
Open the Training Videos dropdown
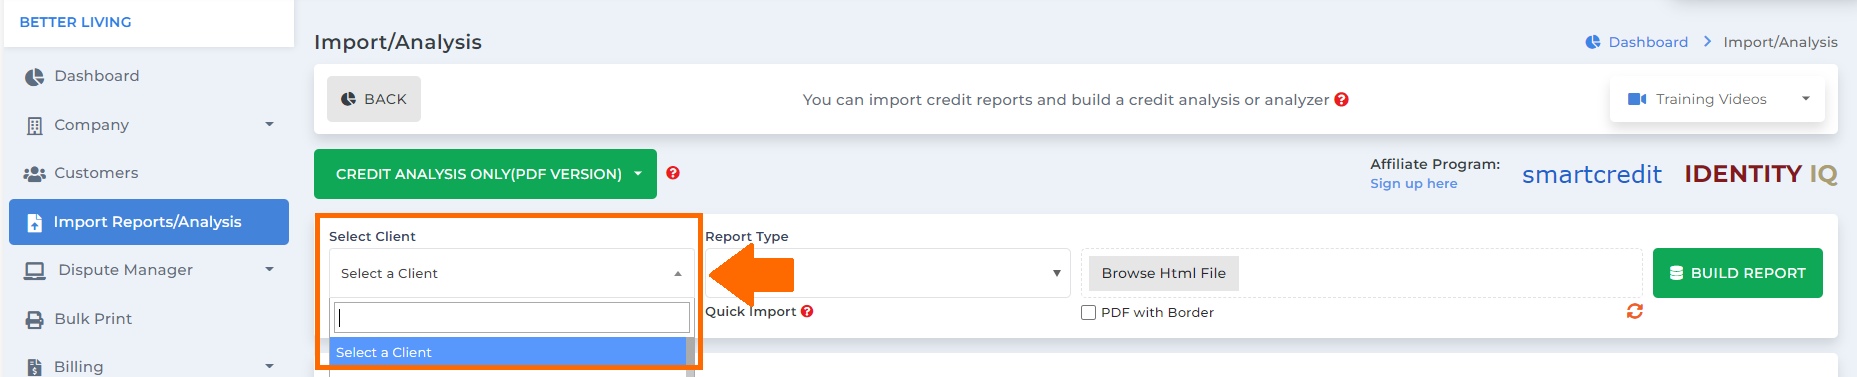[1717, 99]
